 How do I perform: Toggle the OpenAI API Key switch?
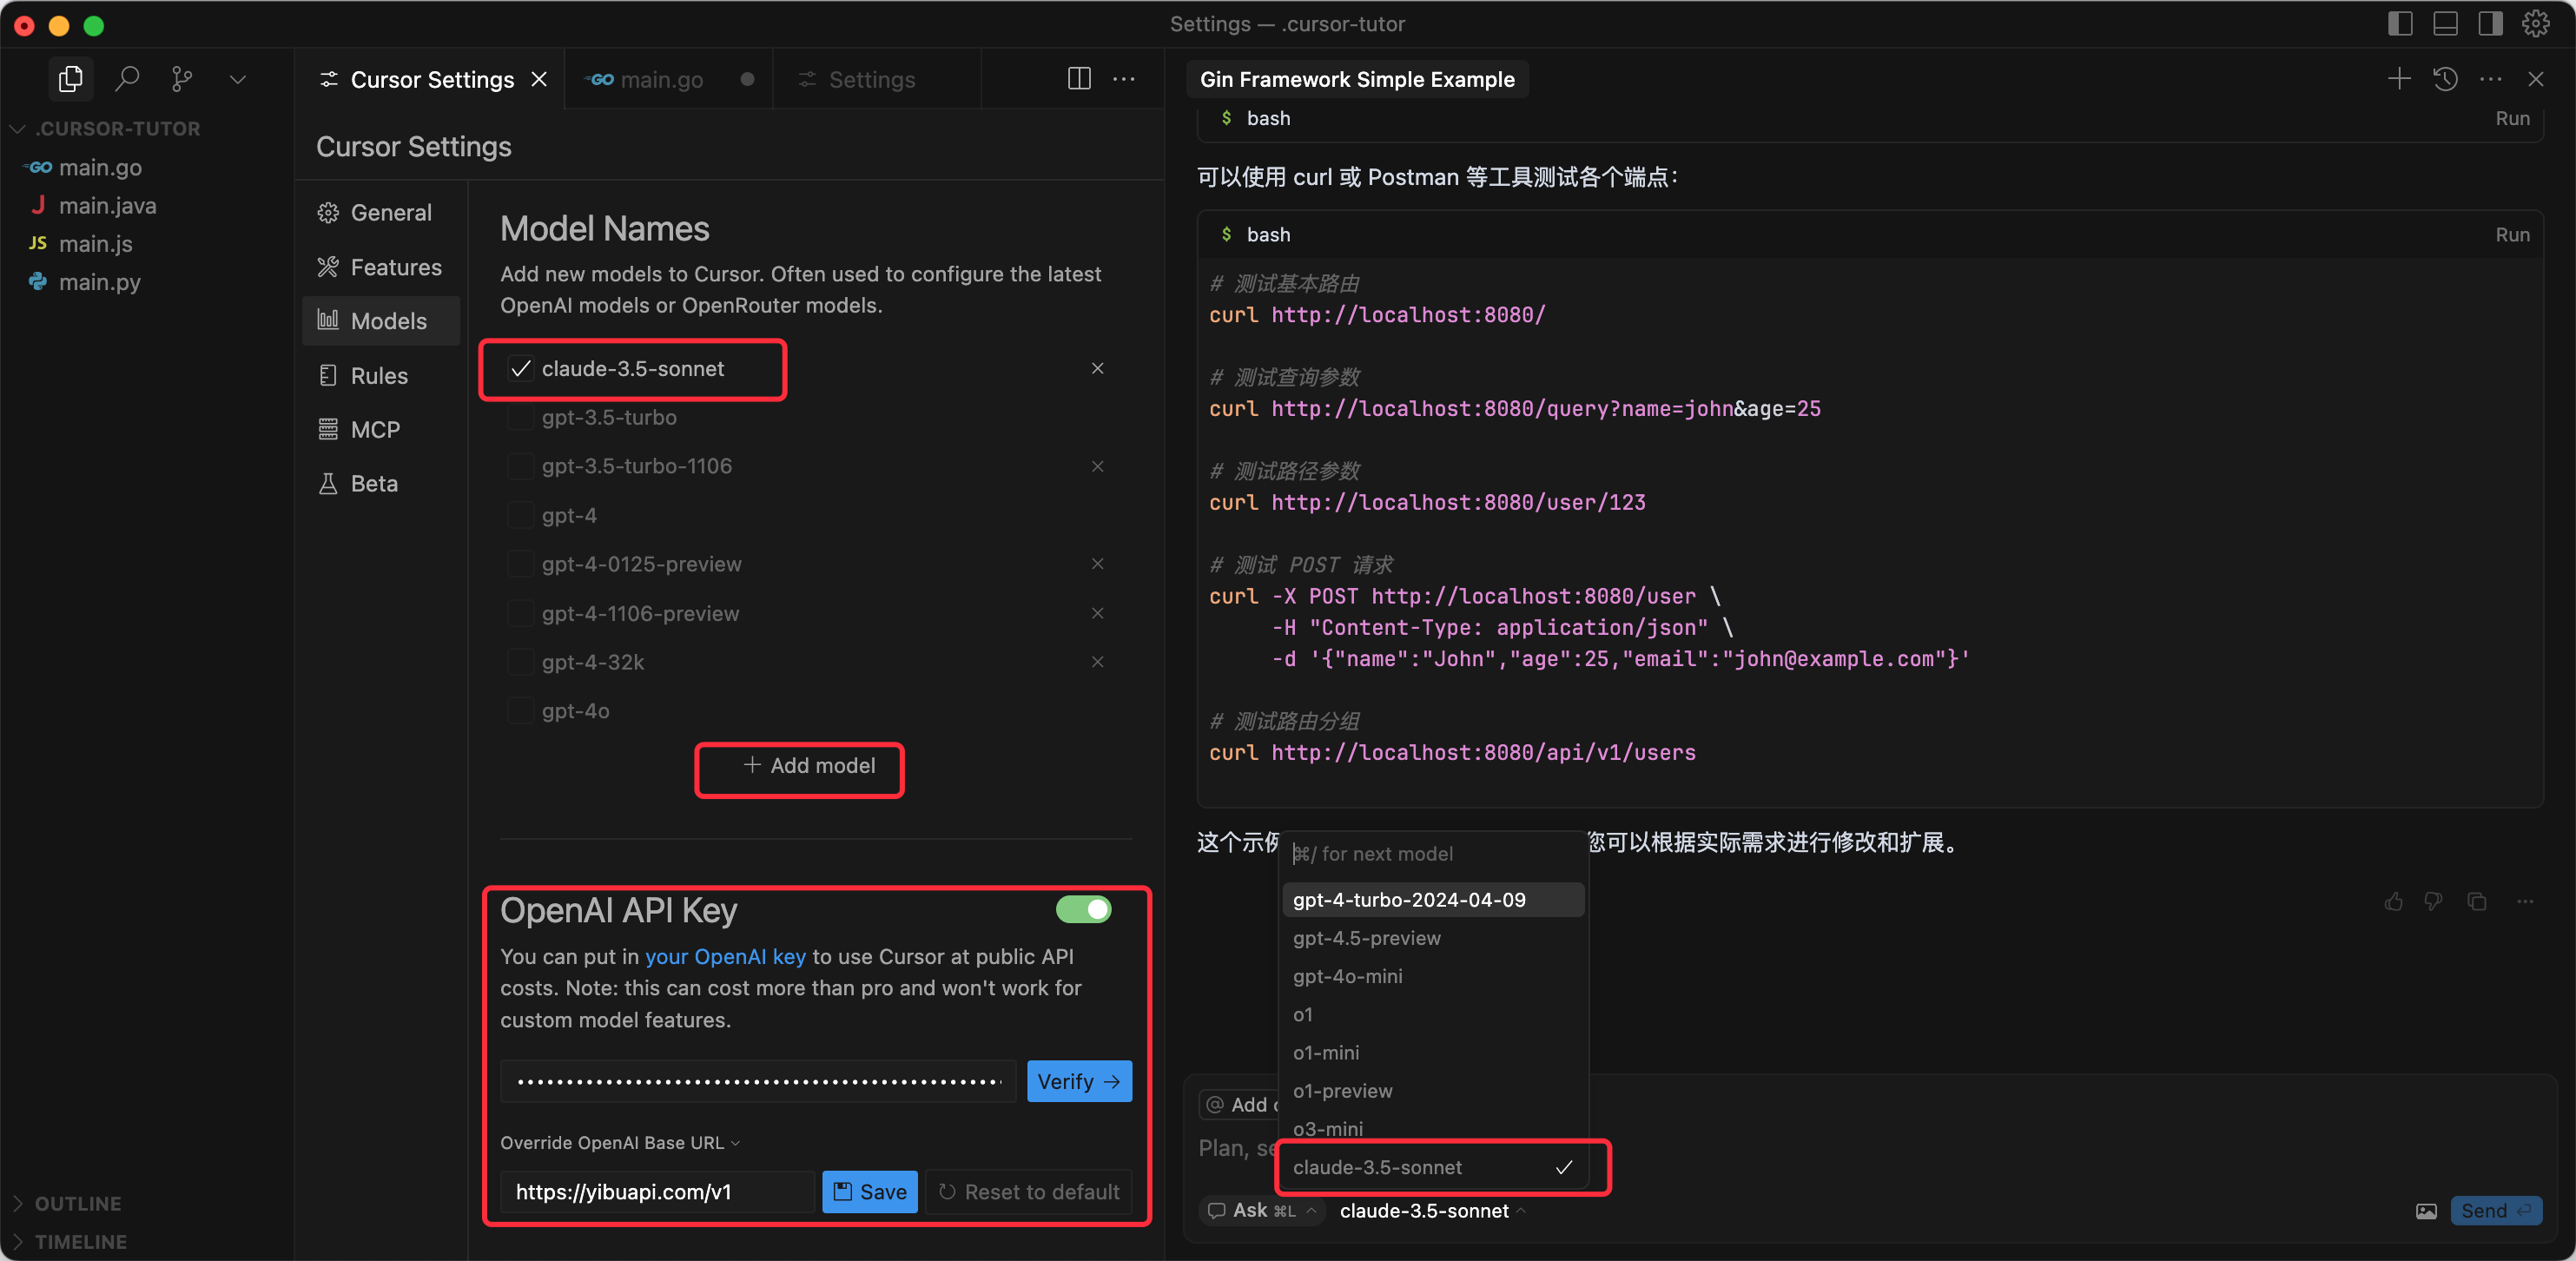point(1083,909)
